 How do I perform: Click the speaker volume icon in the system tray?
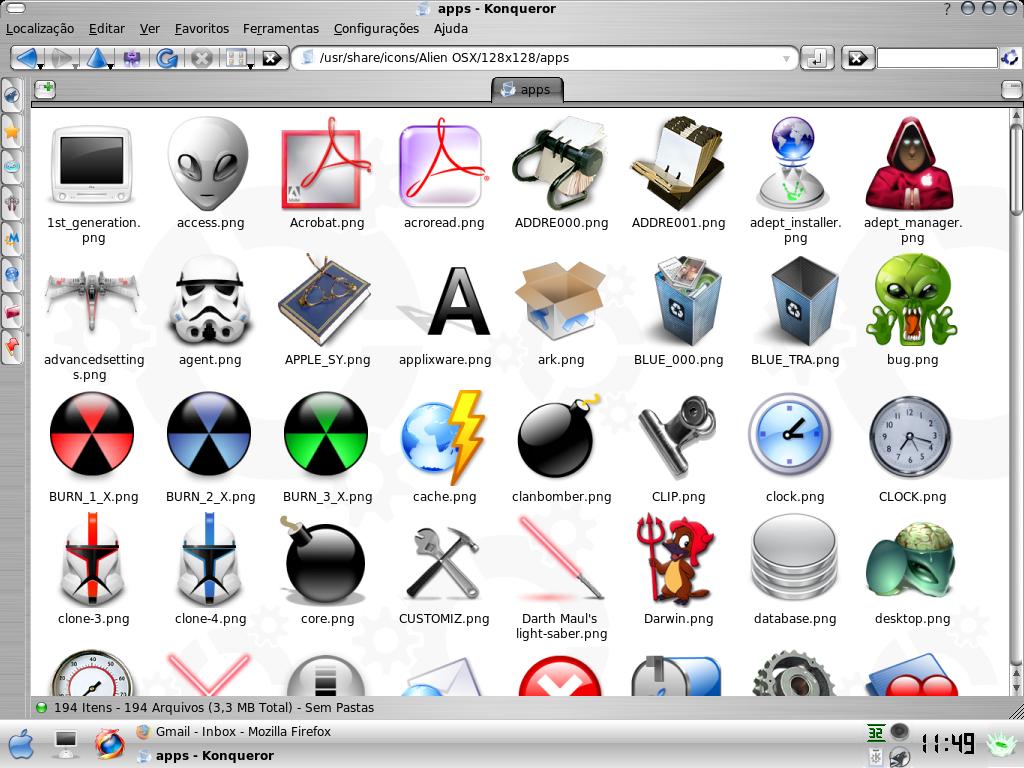click(899, 731)
